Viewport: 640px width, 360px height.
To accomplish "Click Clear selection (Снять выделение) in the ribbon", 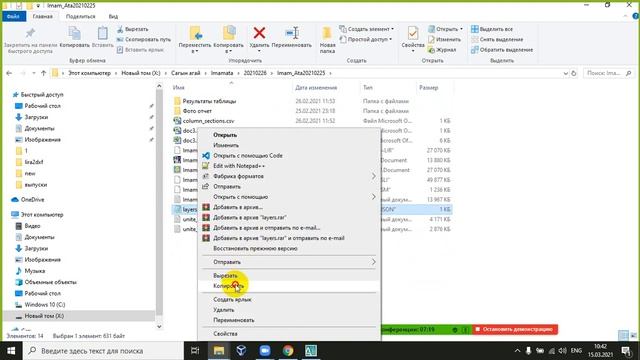I will click(x=497, y=40).
